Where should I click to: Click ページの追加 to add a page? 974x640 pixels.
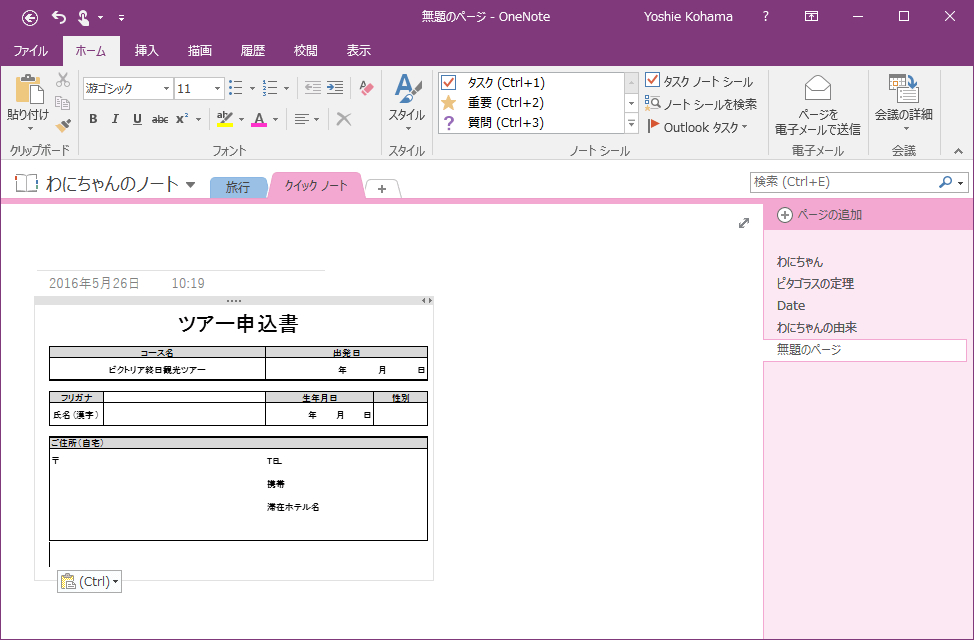[x=819, y=215]
